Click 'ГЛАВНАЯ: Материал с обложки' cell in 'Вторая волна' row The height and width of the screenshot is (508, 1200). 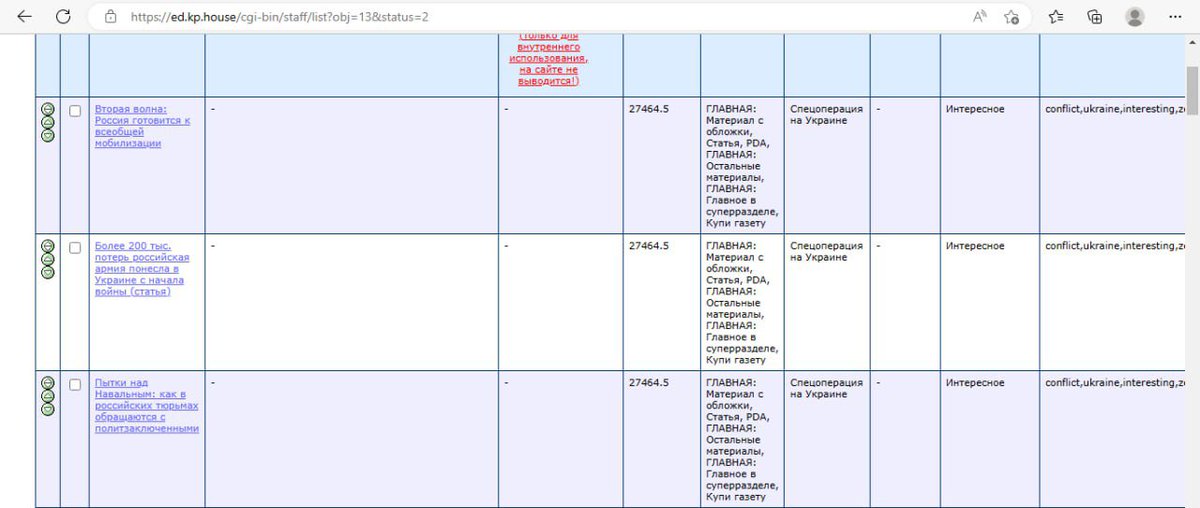(742, 166)
